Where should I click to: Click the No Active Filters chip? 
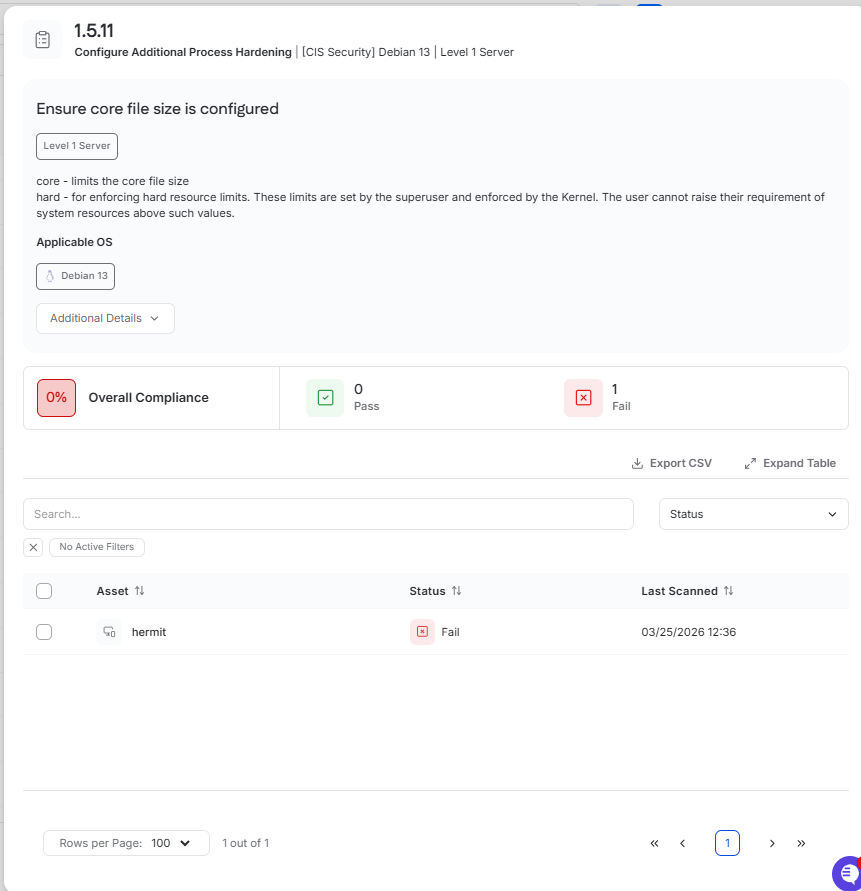(97, 547)
